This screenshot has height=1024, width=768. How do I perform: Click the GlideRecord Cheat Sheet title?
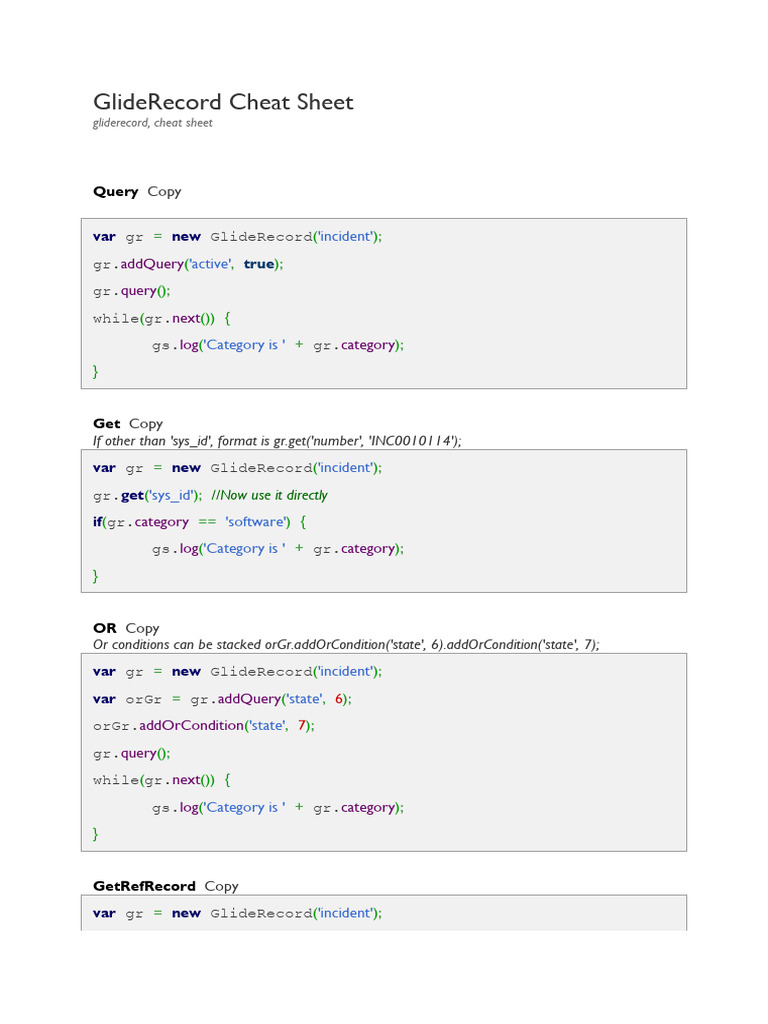coord(223,102)
